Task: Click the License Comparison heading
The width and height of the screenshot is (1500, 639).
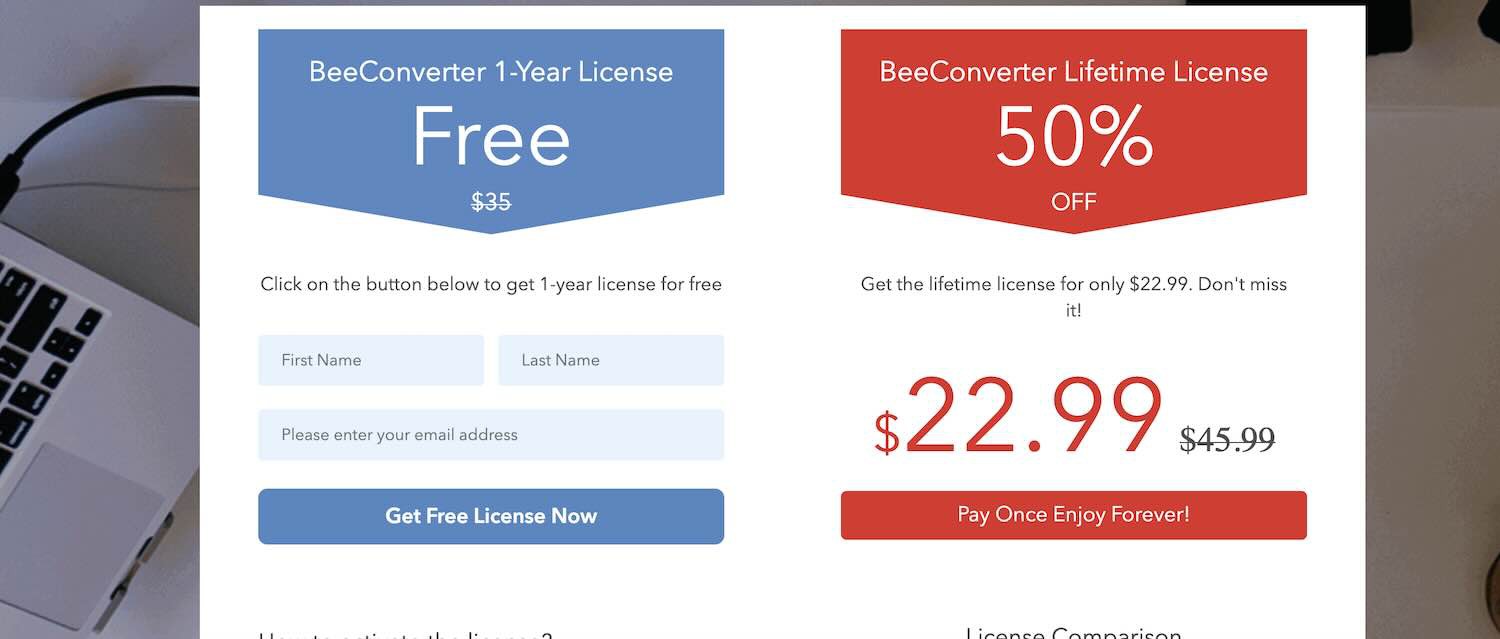Action: point(1073,633)
